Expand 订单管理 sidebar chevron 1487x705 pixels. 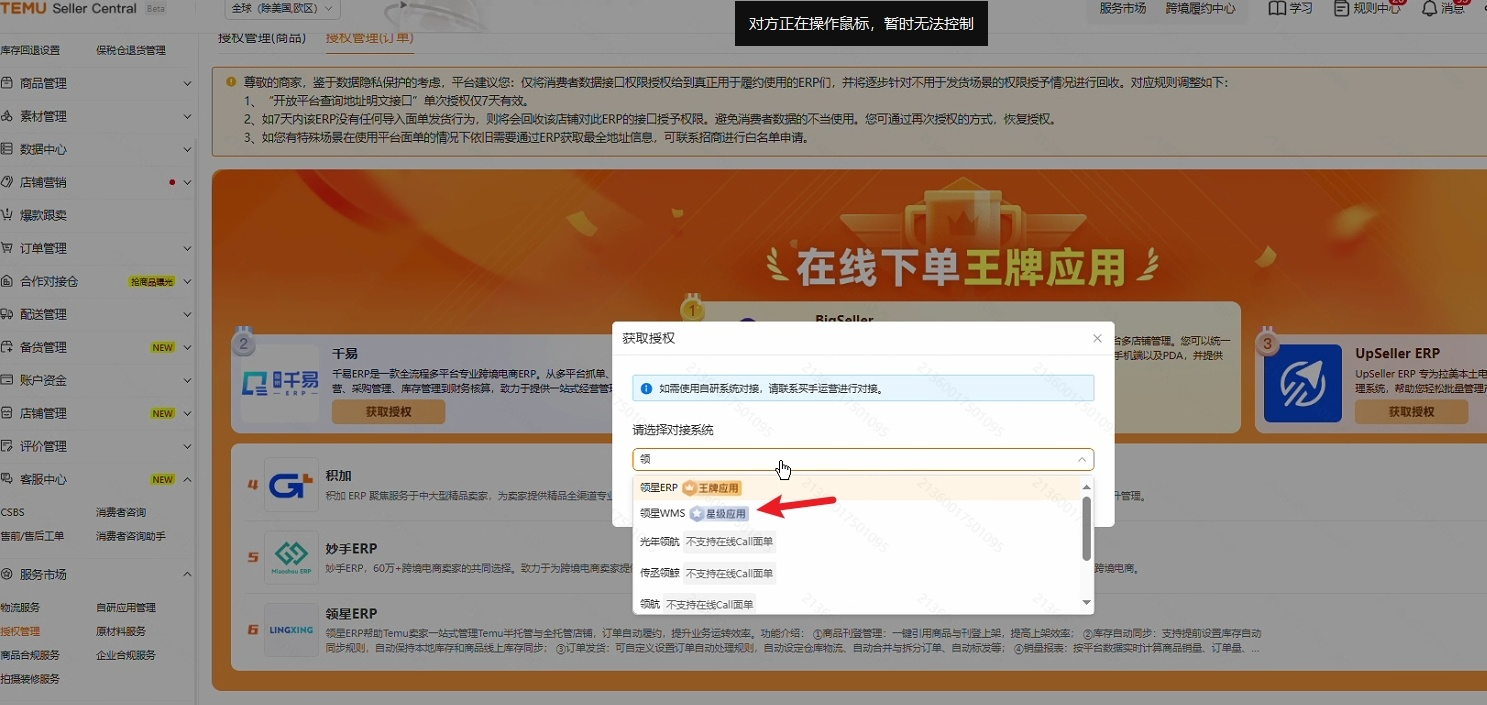pos(187,248)
